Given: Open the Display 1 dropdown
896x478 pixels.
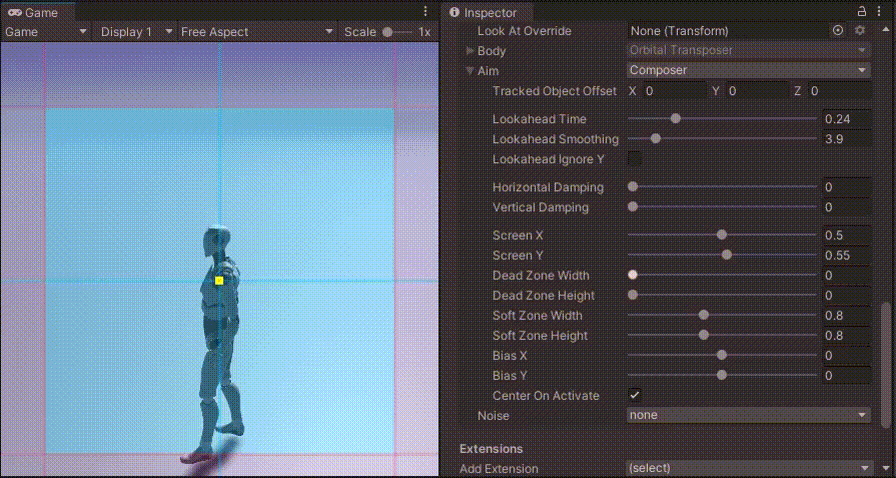Looking at the screenshot, I should tap(136, 32).
